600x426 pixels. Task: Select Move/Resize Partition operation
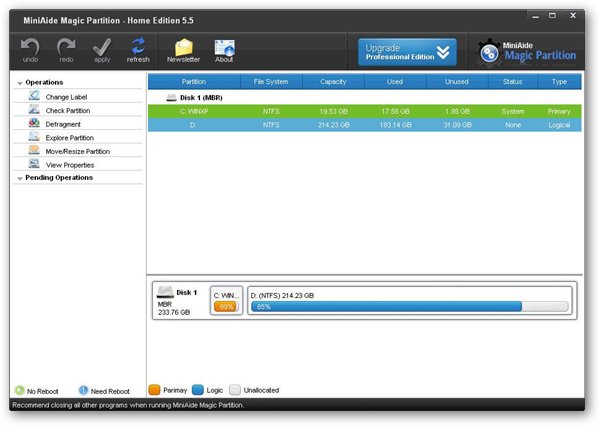(x=78, y=151)
